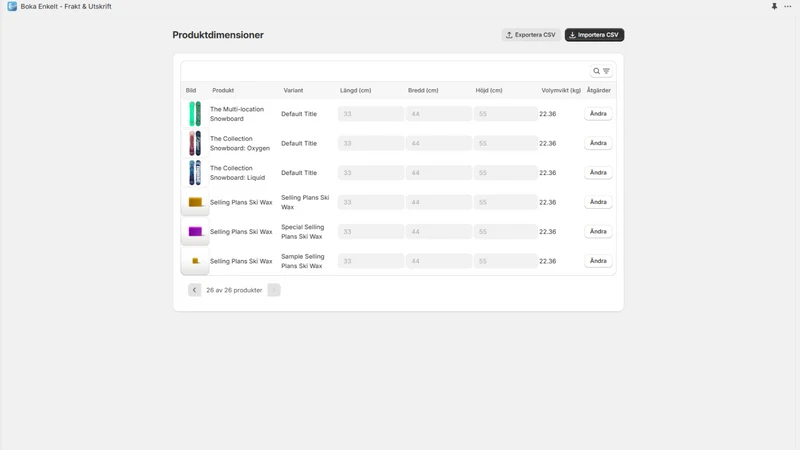Click the Produktdimensioner page heading
This screenshot has height=450, width=800.
point(218,35)
